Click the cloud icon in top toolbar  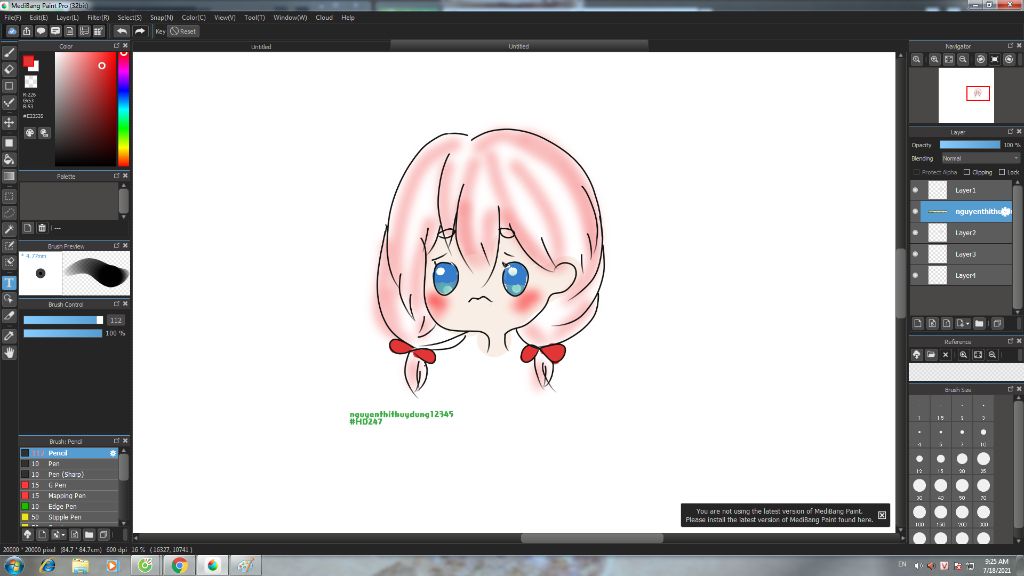(x=12, y=31)
